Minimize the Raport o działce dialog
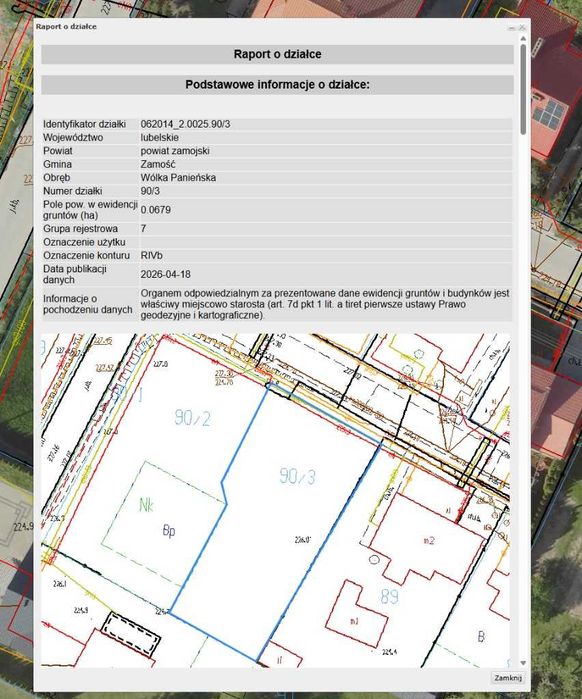Viewport: 582px width, 699px height. pyautogui.click(x=511, y=28)
